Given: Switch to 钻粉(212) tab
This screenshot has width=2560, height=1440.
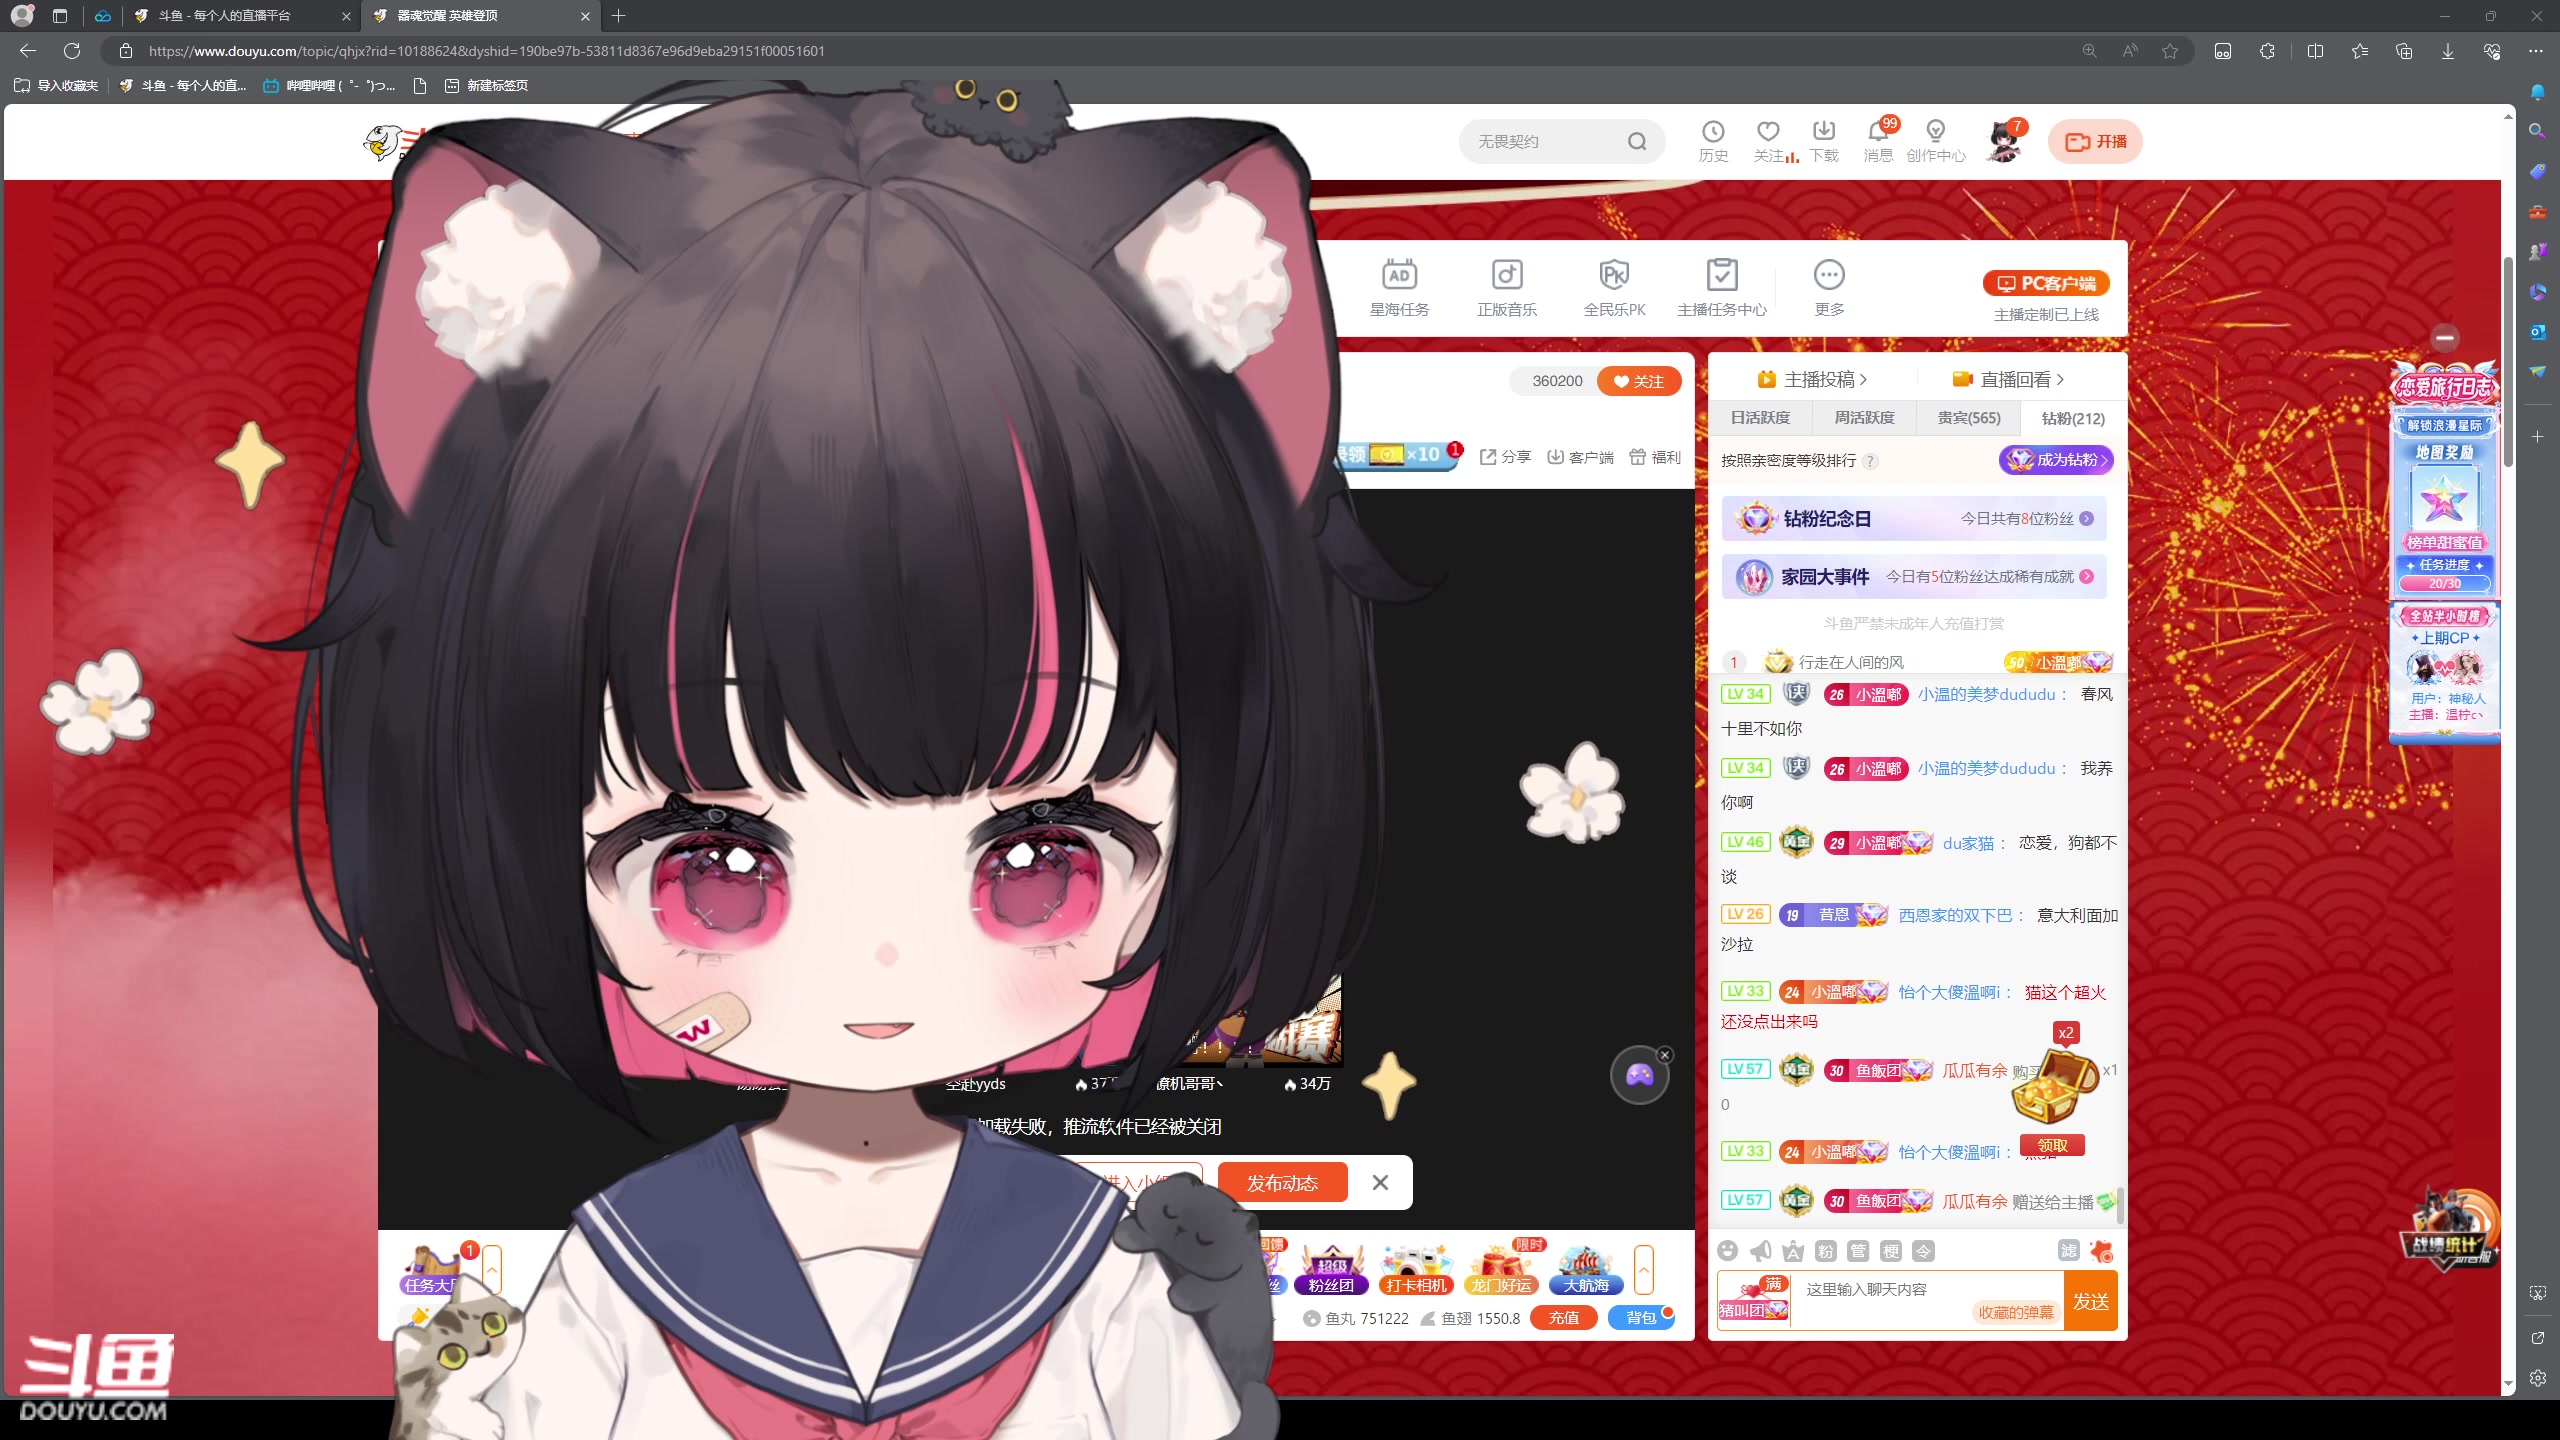Looking at the screenshot, I should point(2073,418).
